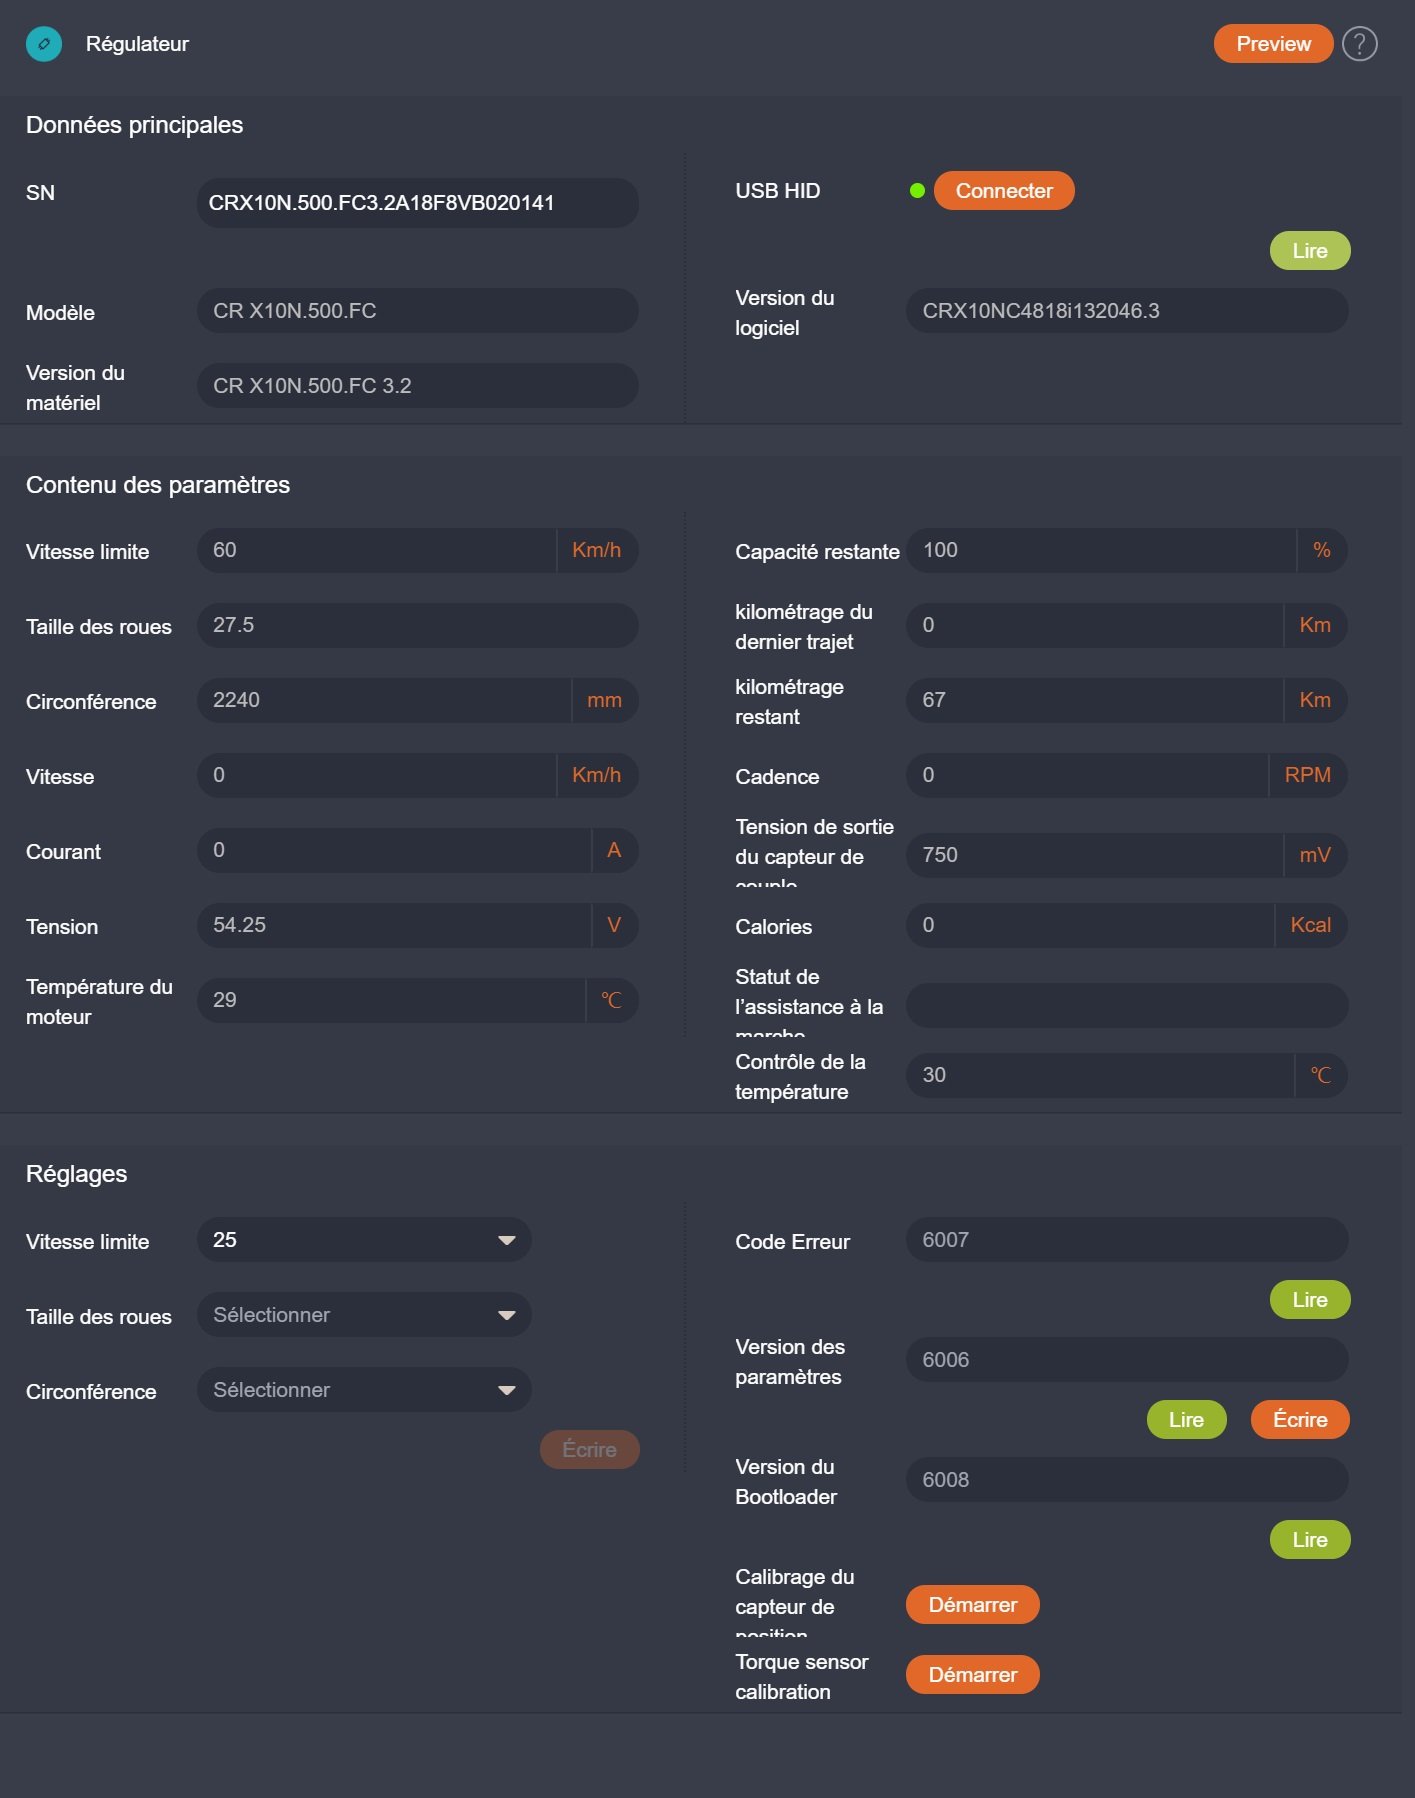Click the Preview button
1415x1798 pixels.
point(1273,44)
